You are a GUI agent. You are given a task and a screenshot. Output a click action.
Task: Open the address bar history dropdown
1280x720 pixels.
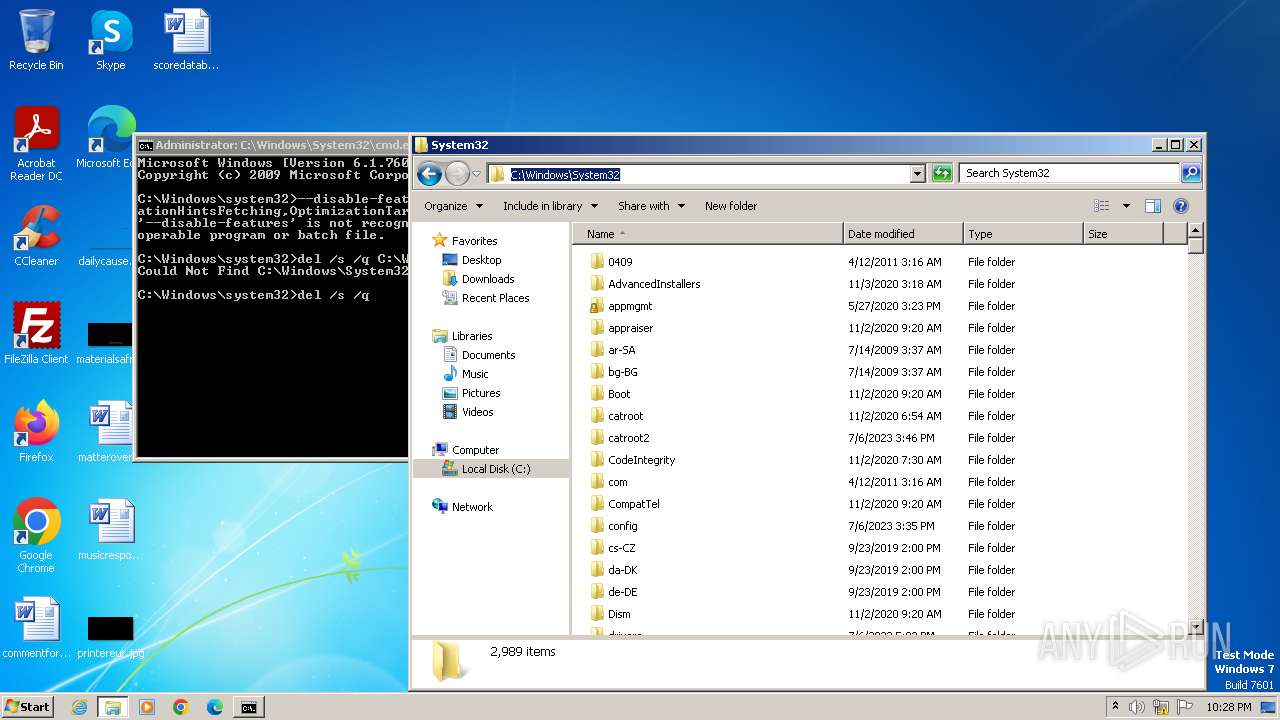pos(917,174)
